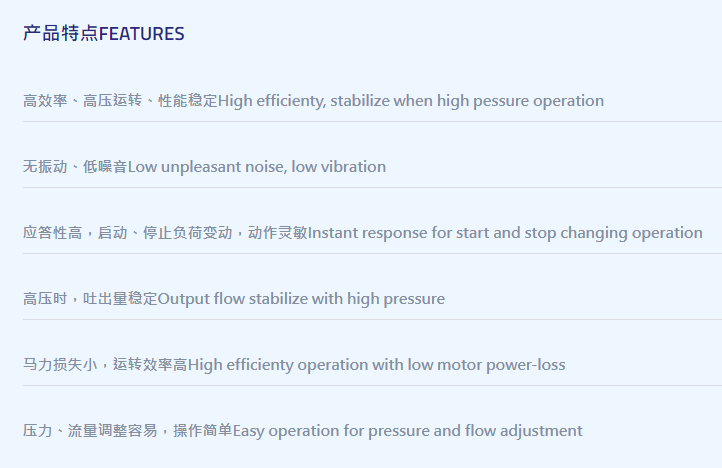Click 'High efficienty, stabilize when high pessure operation'
722x468 pixels.
(411, 101)
